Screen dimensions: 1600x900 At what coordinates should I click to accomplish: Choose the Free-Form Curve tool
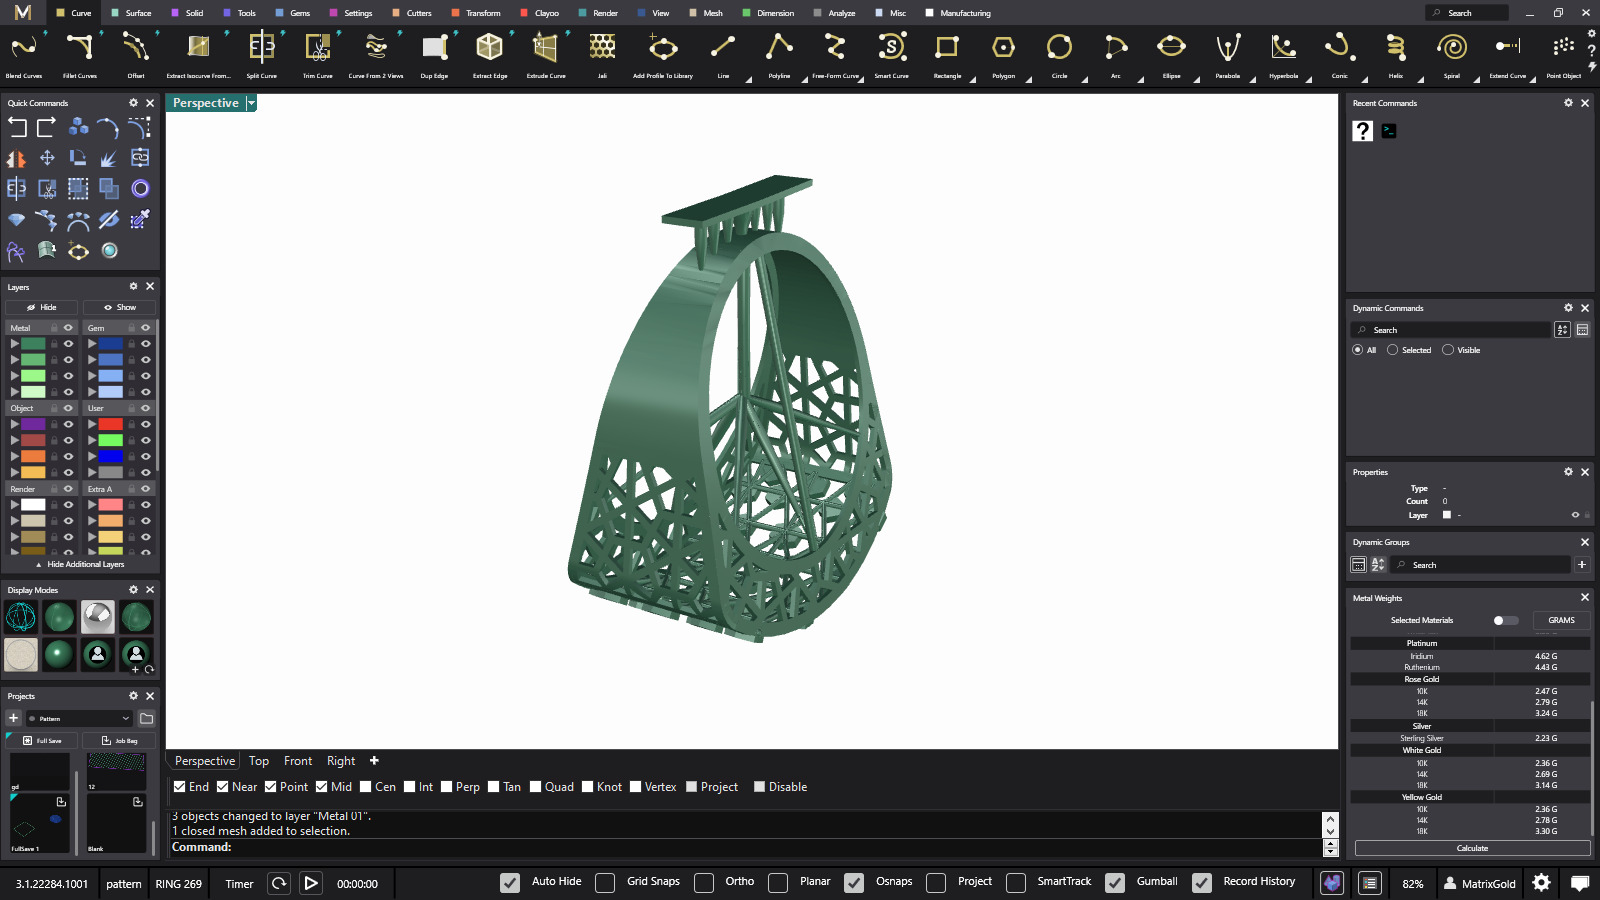tap(835, 54)
